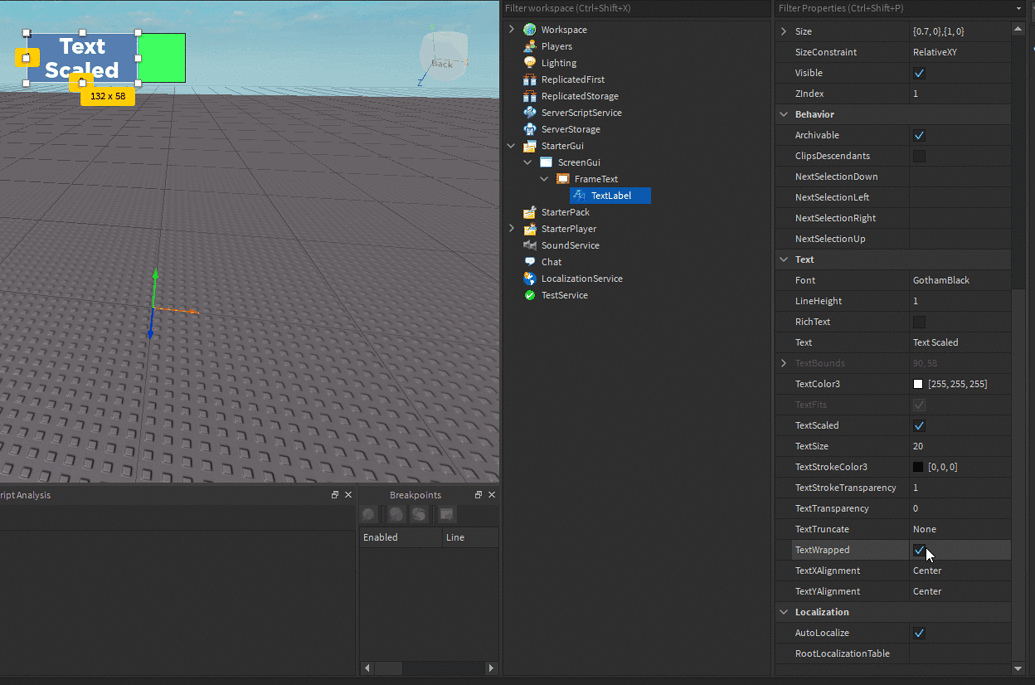Viewport: 1035px width, 685px height.
Task: Select the Workspace globe icon in Explorer
Action: [529, 30]
